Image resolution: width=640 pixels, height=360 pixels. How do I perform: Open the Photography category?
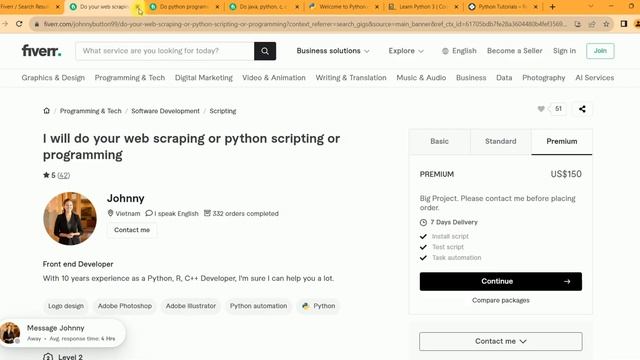[544, 78]
